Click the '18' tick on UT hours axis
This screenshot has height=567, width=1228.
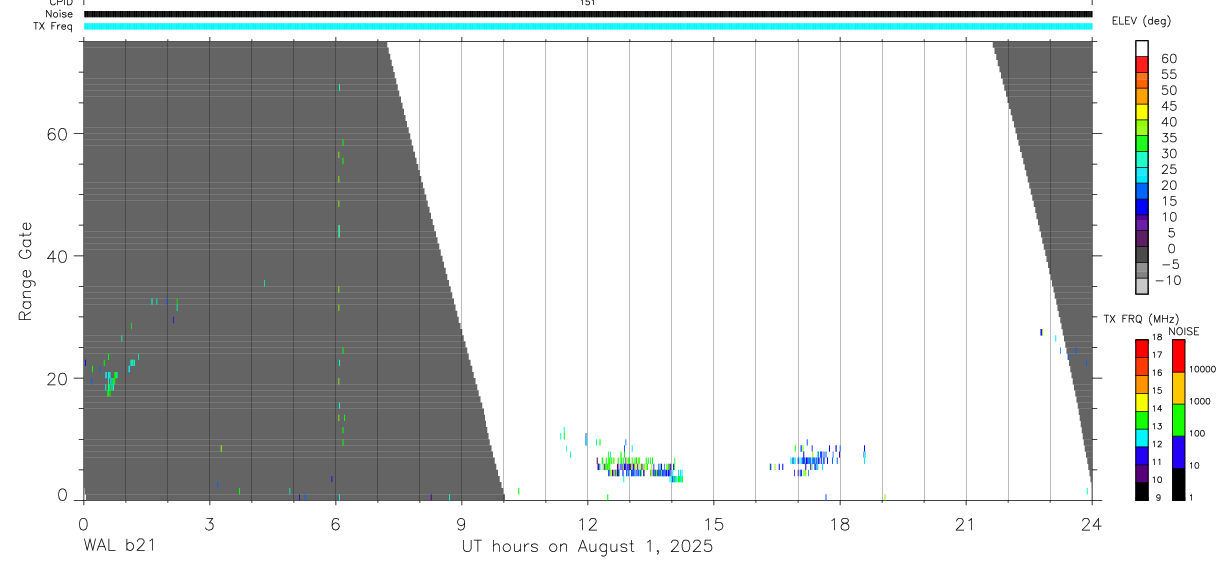[839, 523]
